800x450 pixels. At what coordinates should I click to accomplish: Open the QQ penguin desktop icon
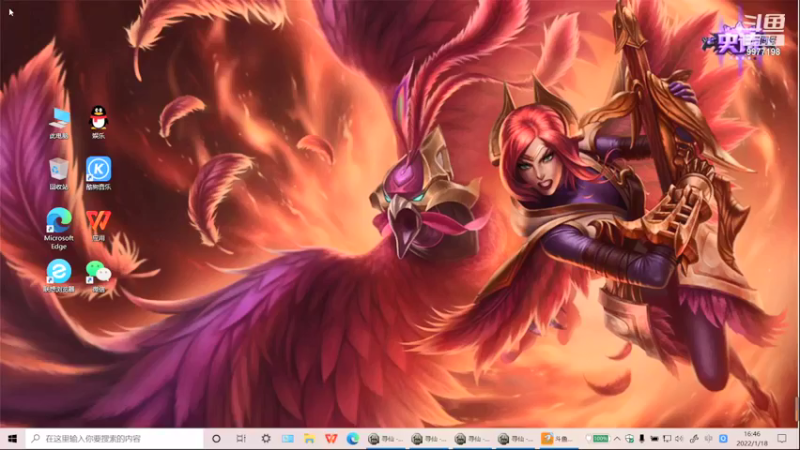(98, 122)
